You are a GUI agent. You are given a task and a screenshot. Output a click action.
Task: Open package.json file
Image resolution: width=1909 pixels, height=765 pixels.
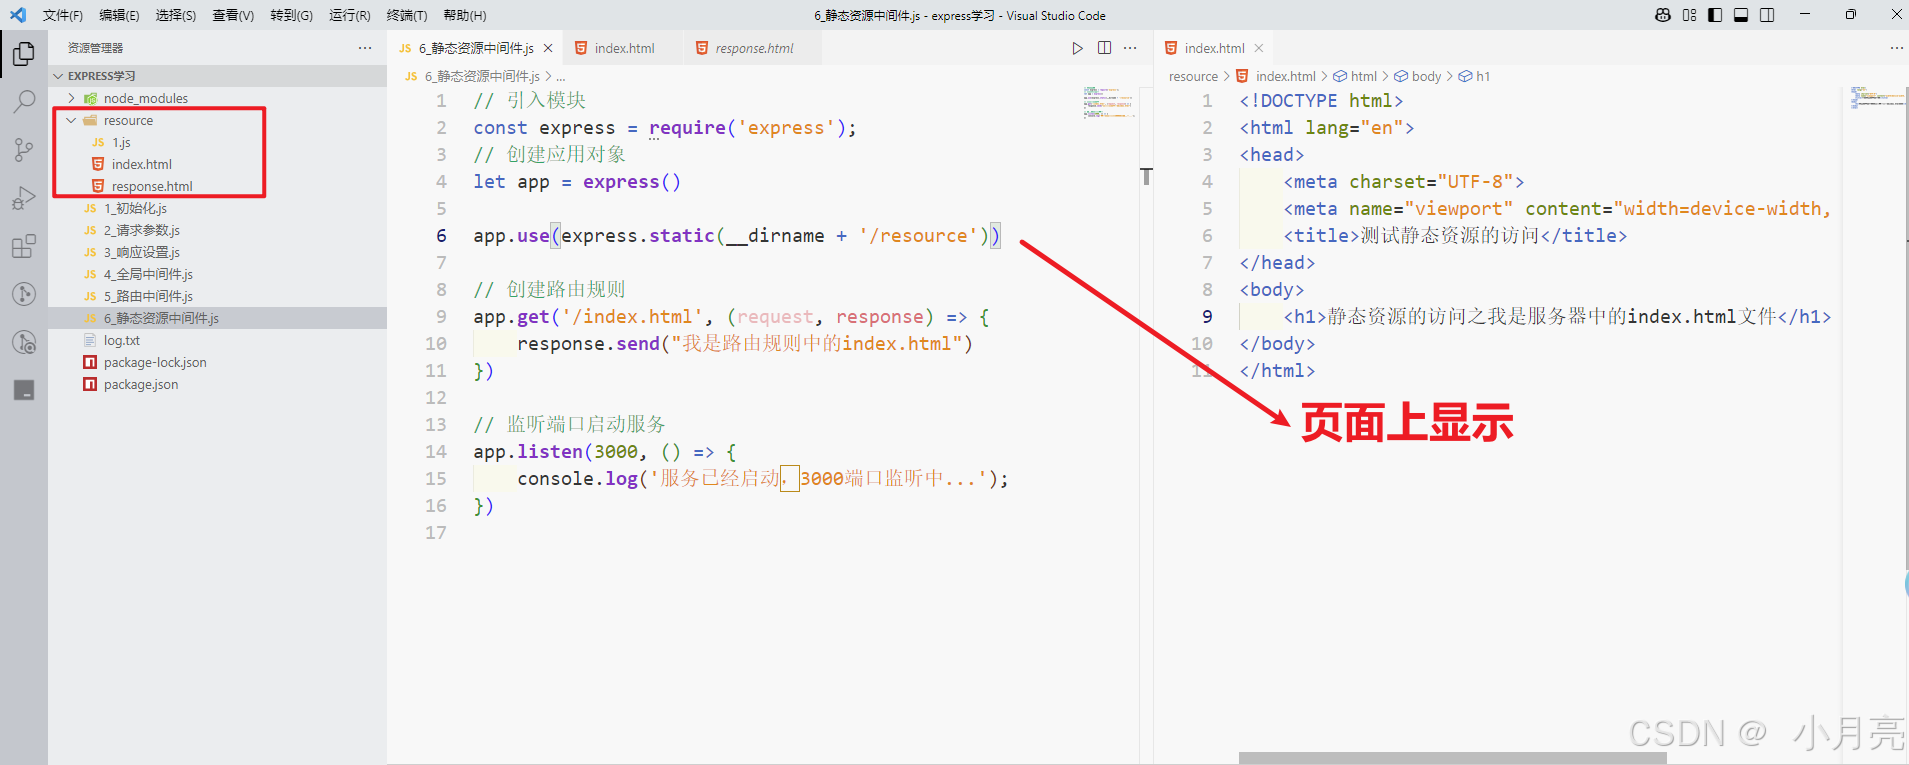(218, 384)
